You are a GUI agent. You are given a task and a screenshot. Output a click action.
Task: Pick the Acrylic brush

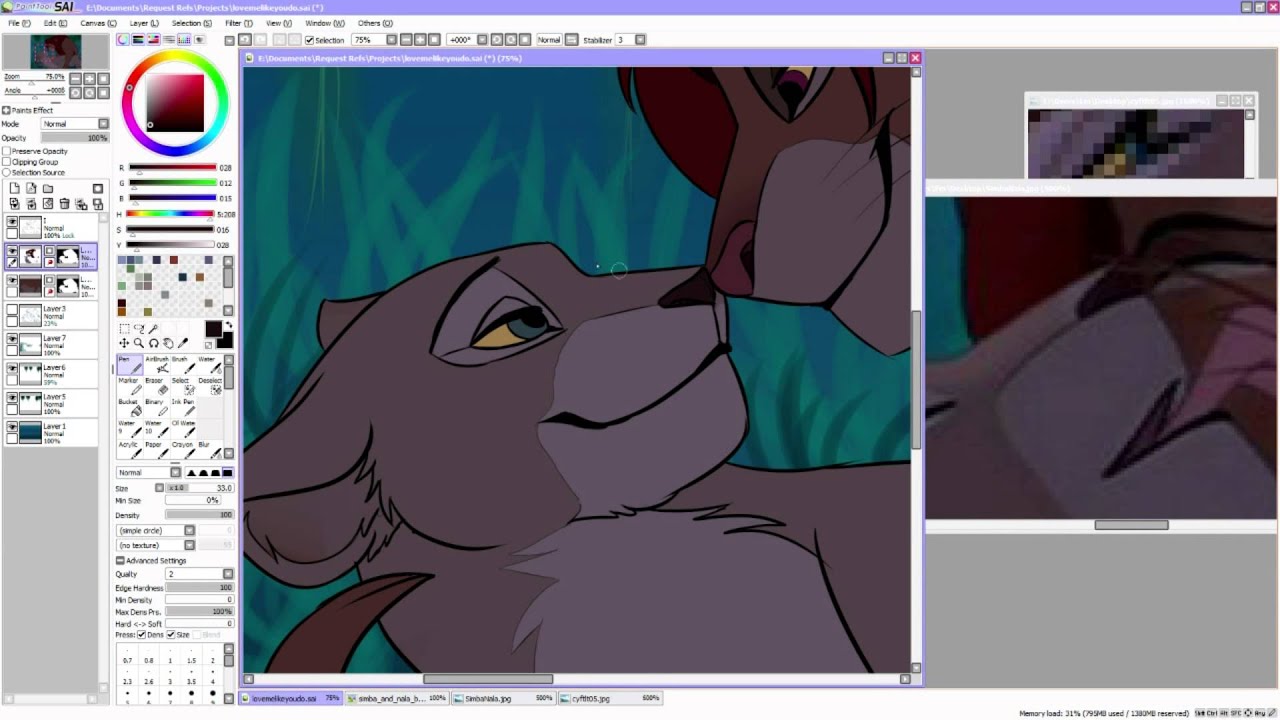130,451
